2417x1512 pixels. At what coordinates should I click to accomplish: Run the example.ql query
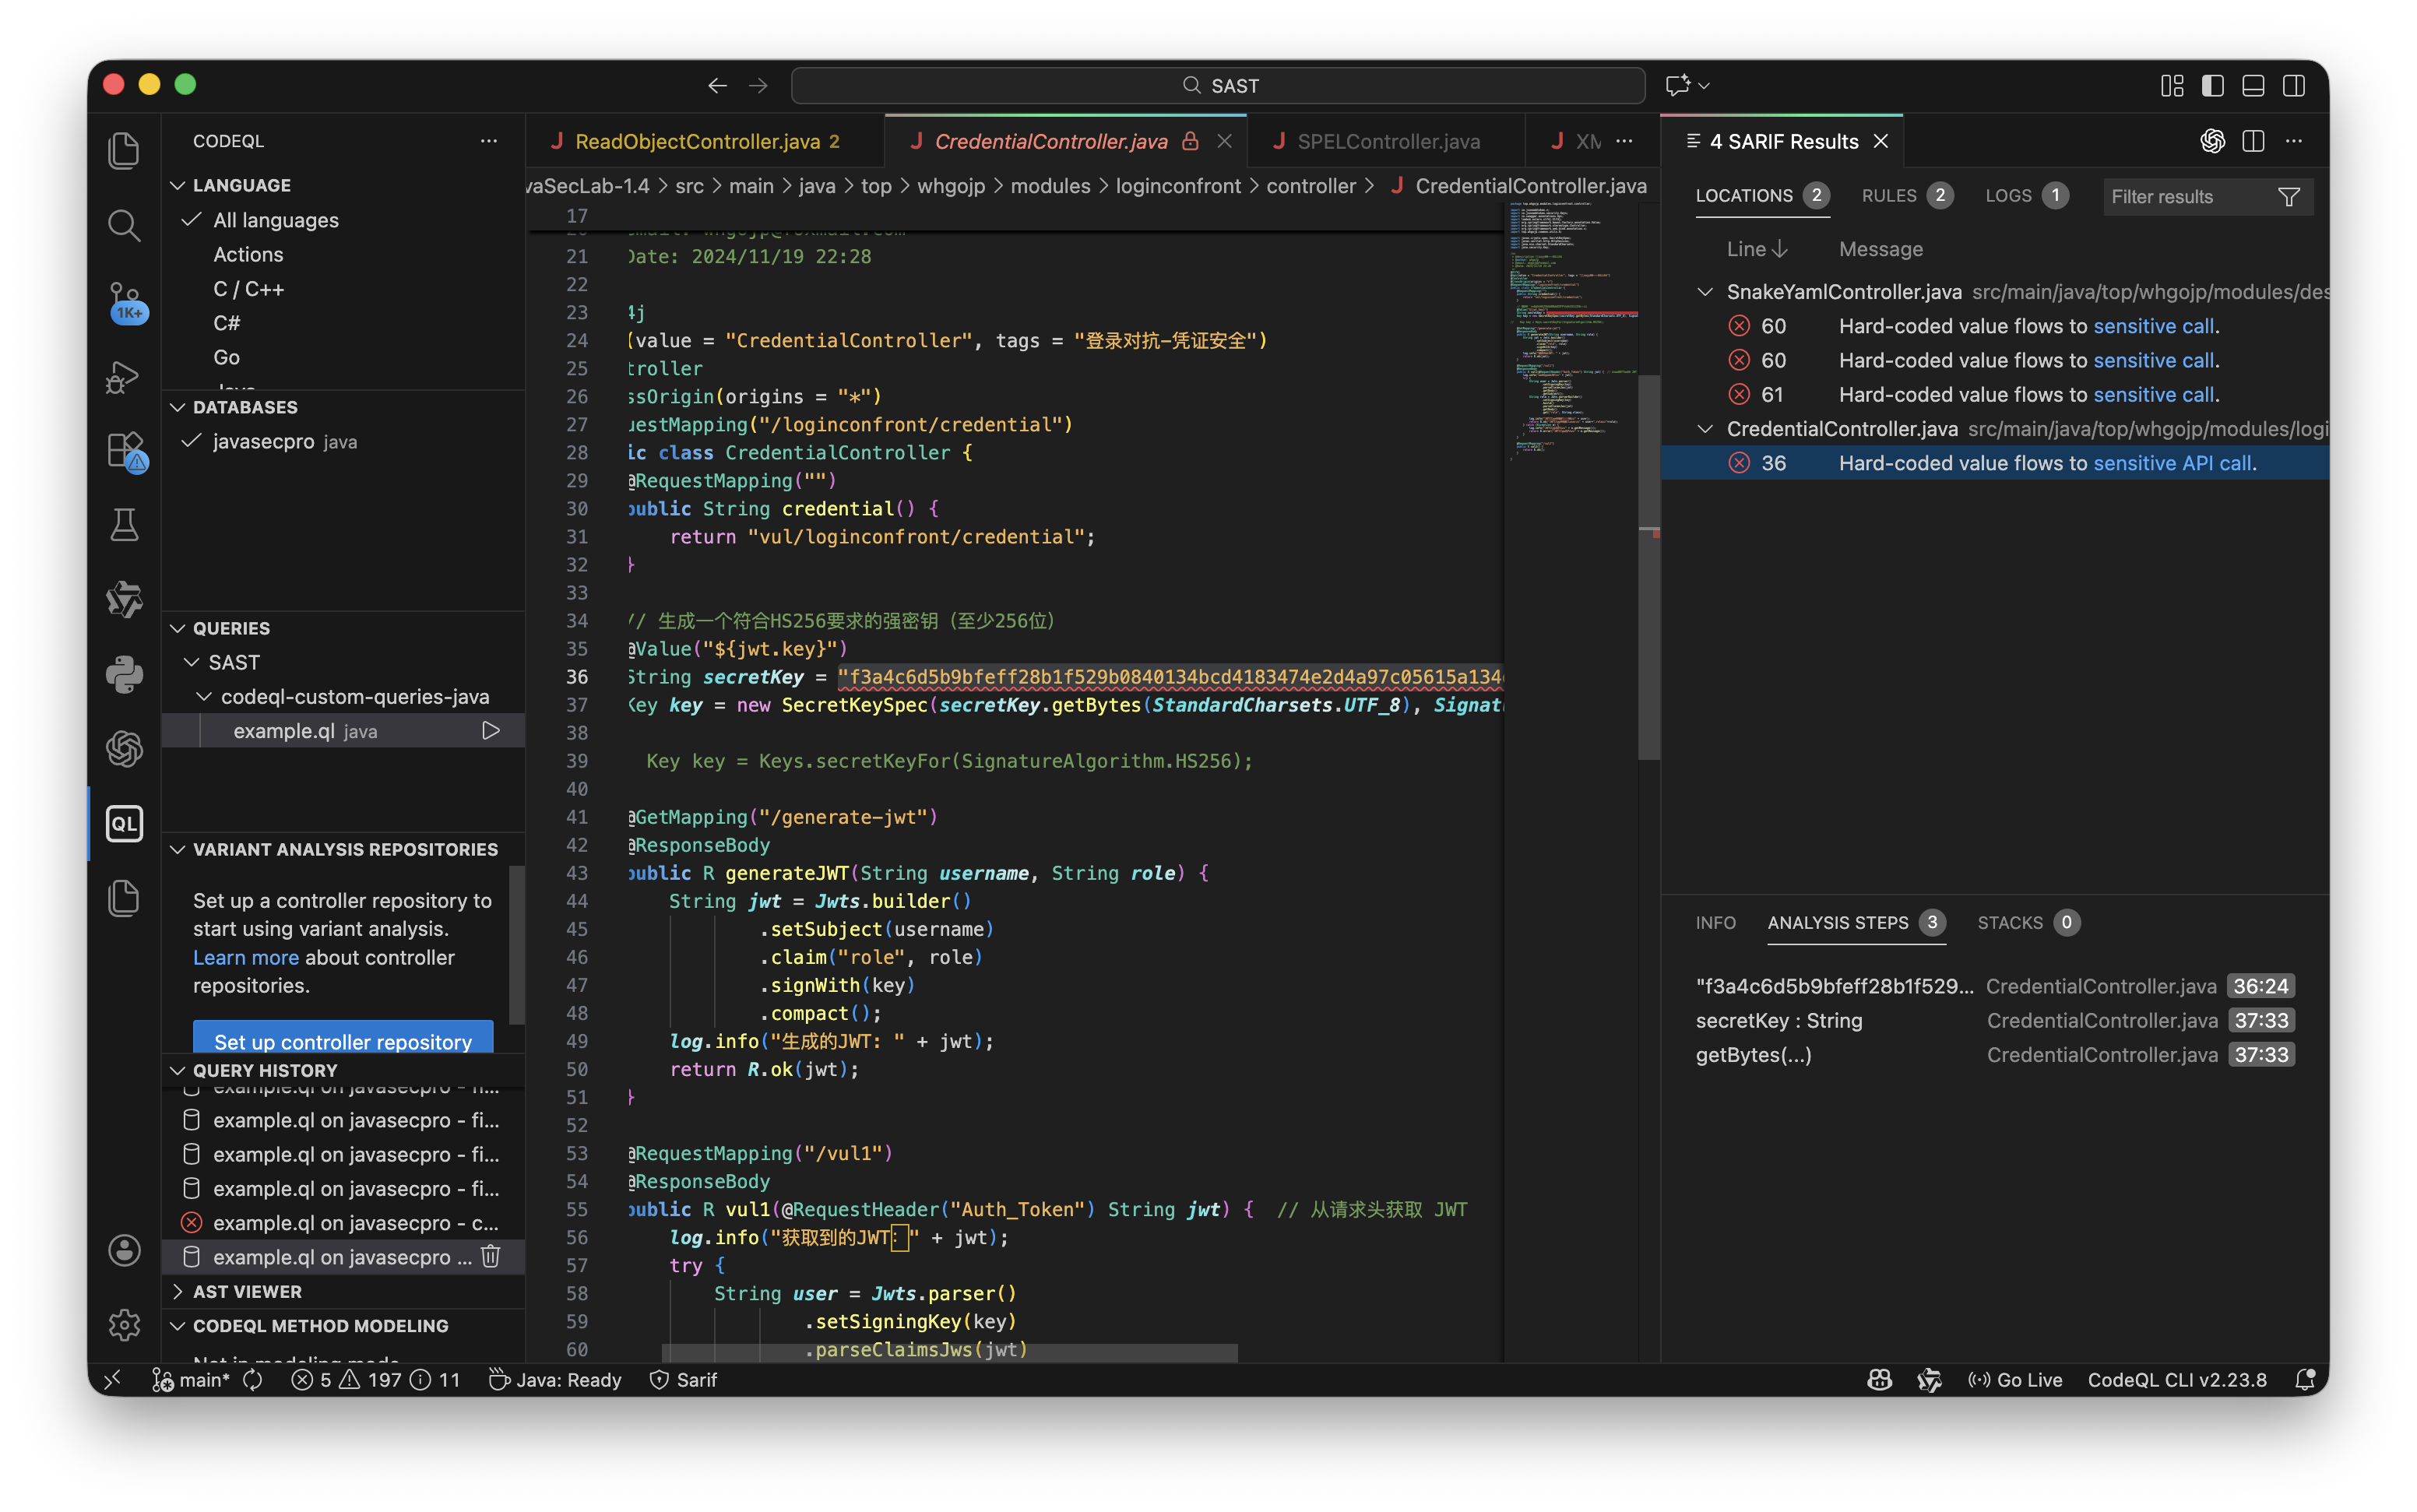(491, 731)
